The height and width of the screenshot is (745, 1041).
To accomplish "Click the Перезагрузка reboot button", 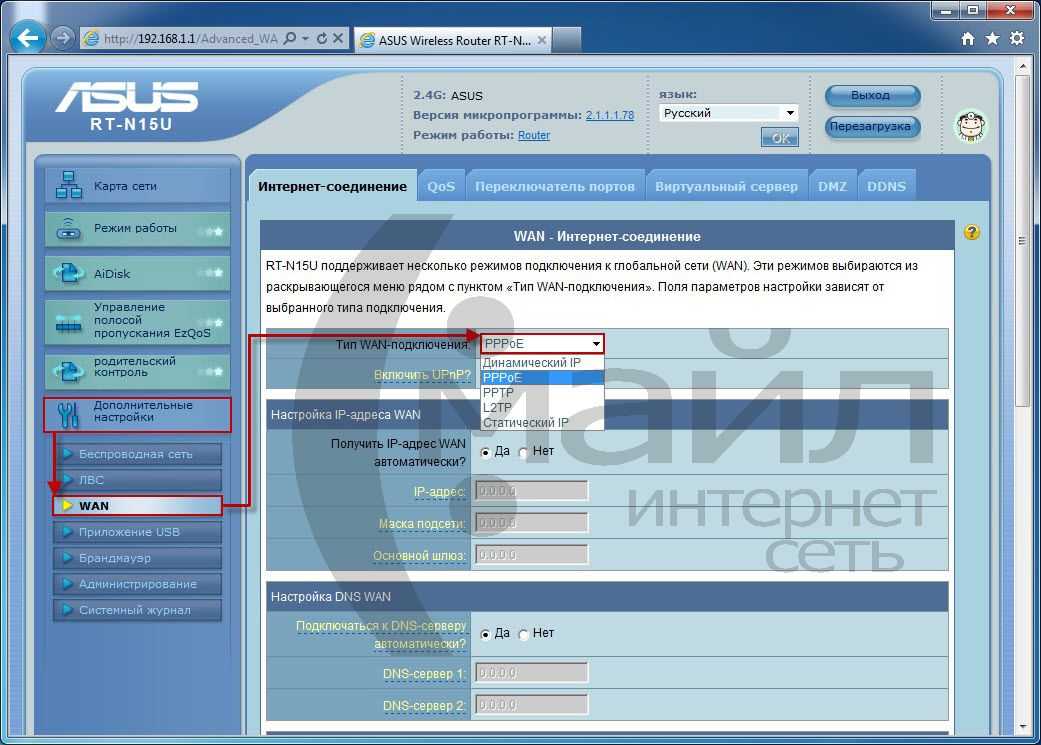I will [872, 127].
